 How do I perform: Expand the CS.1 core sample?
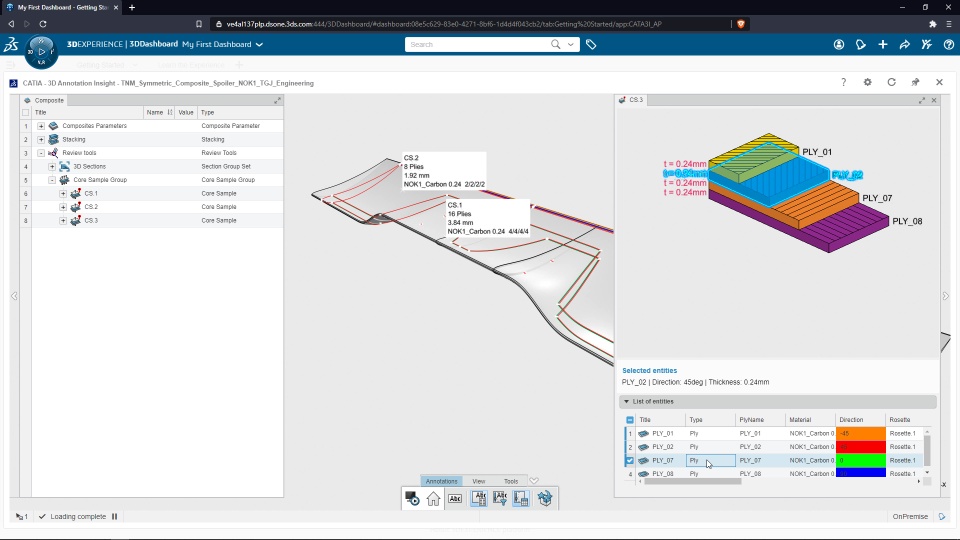(63, 193)
